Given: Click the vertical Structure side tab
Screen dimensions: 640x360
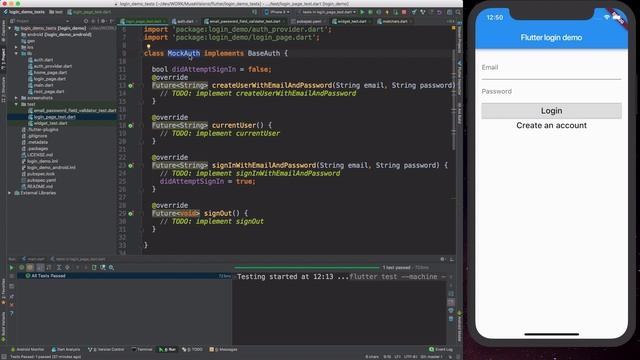Looking at the screenshot, I should (x=3, y=89).
